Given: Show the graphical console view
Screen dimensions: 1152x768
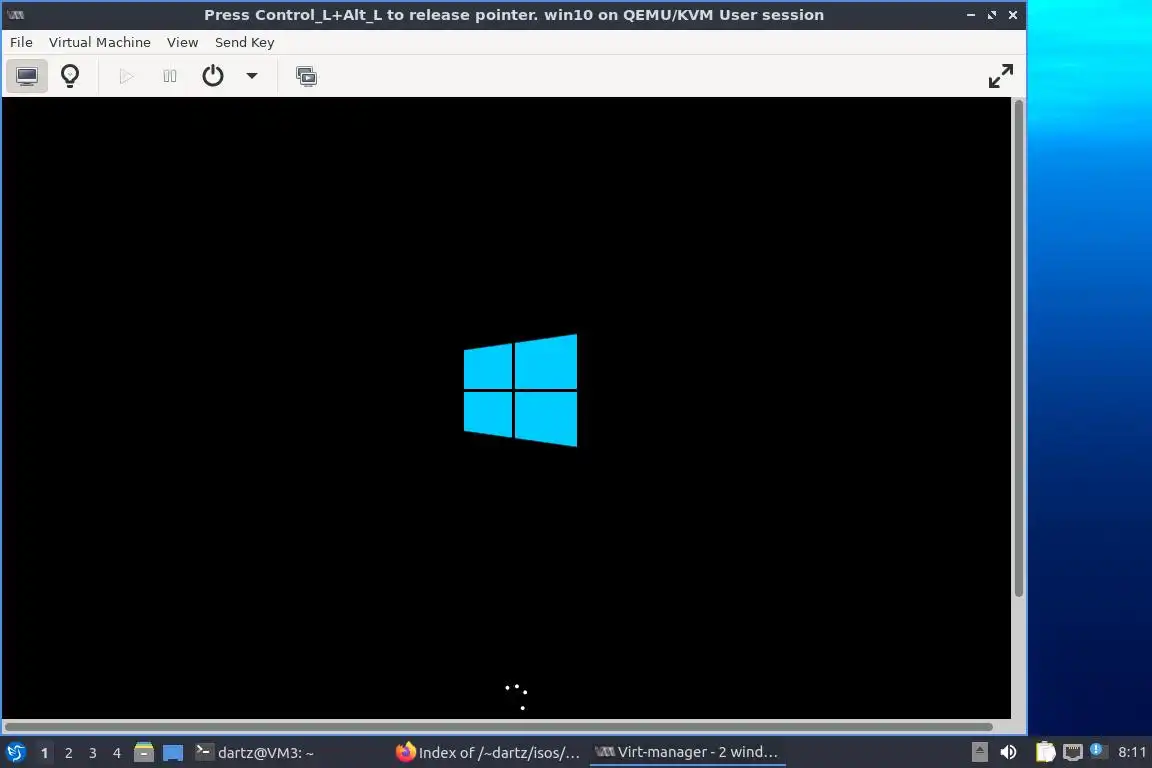Looking at the screenshot, I should (x=27, y=76).
